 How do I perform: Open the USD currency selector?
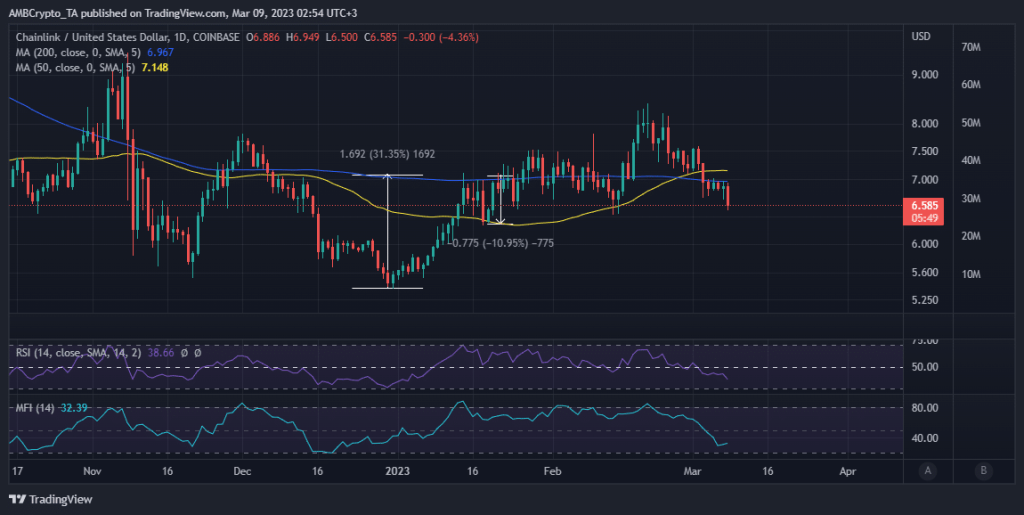point(921,37)
